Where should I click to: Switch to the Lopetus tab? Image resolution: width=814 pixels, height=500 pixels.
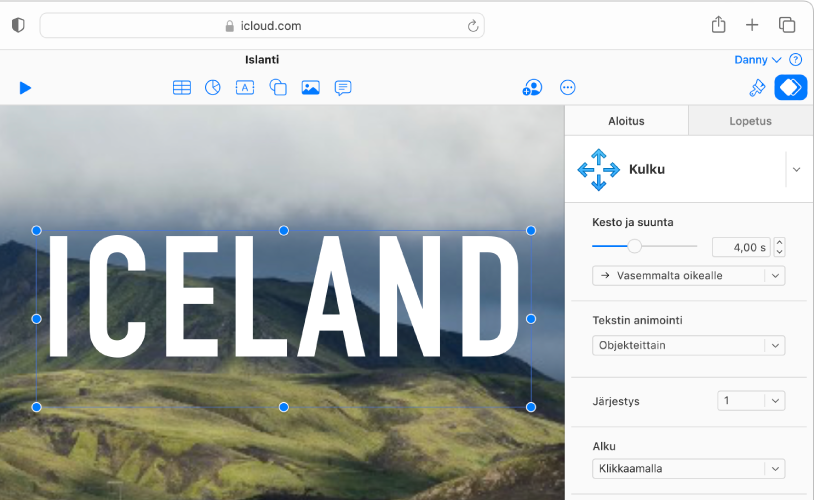tap(751, 121)
